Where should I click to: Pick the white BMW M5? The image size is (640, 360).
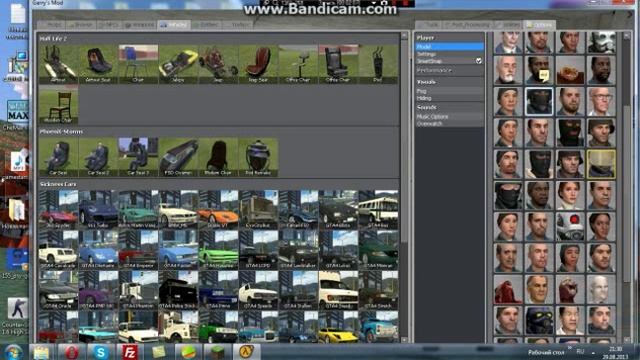(178, 209)
